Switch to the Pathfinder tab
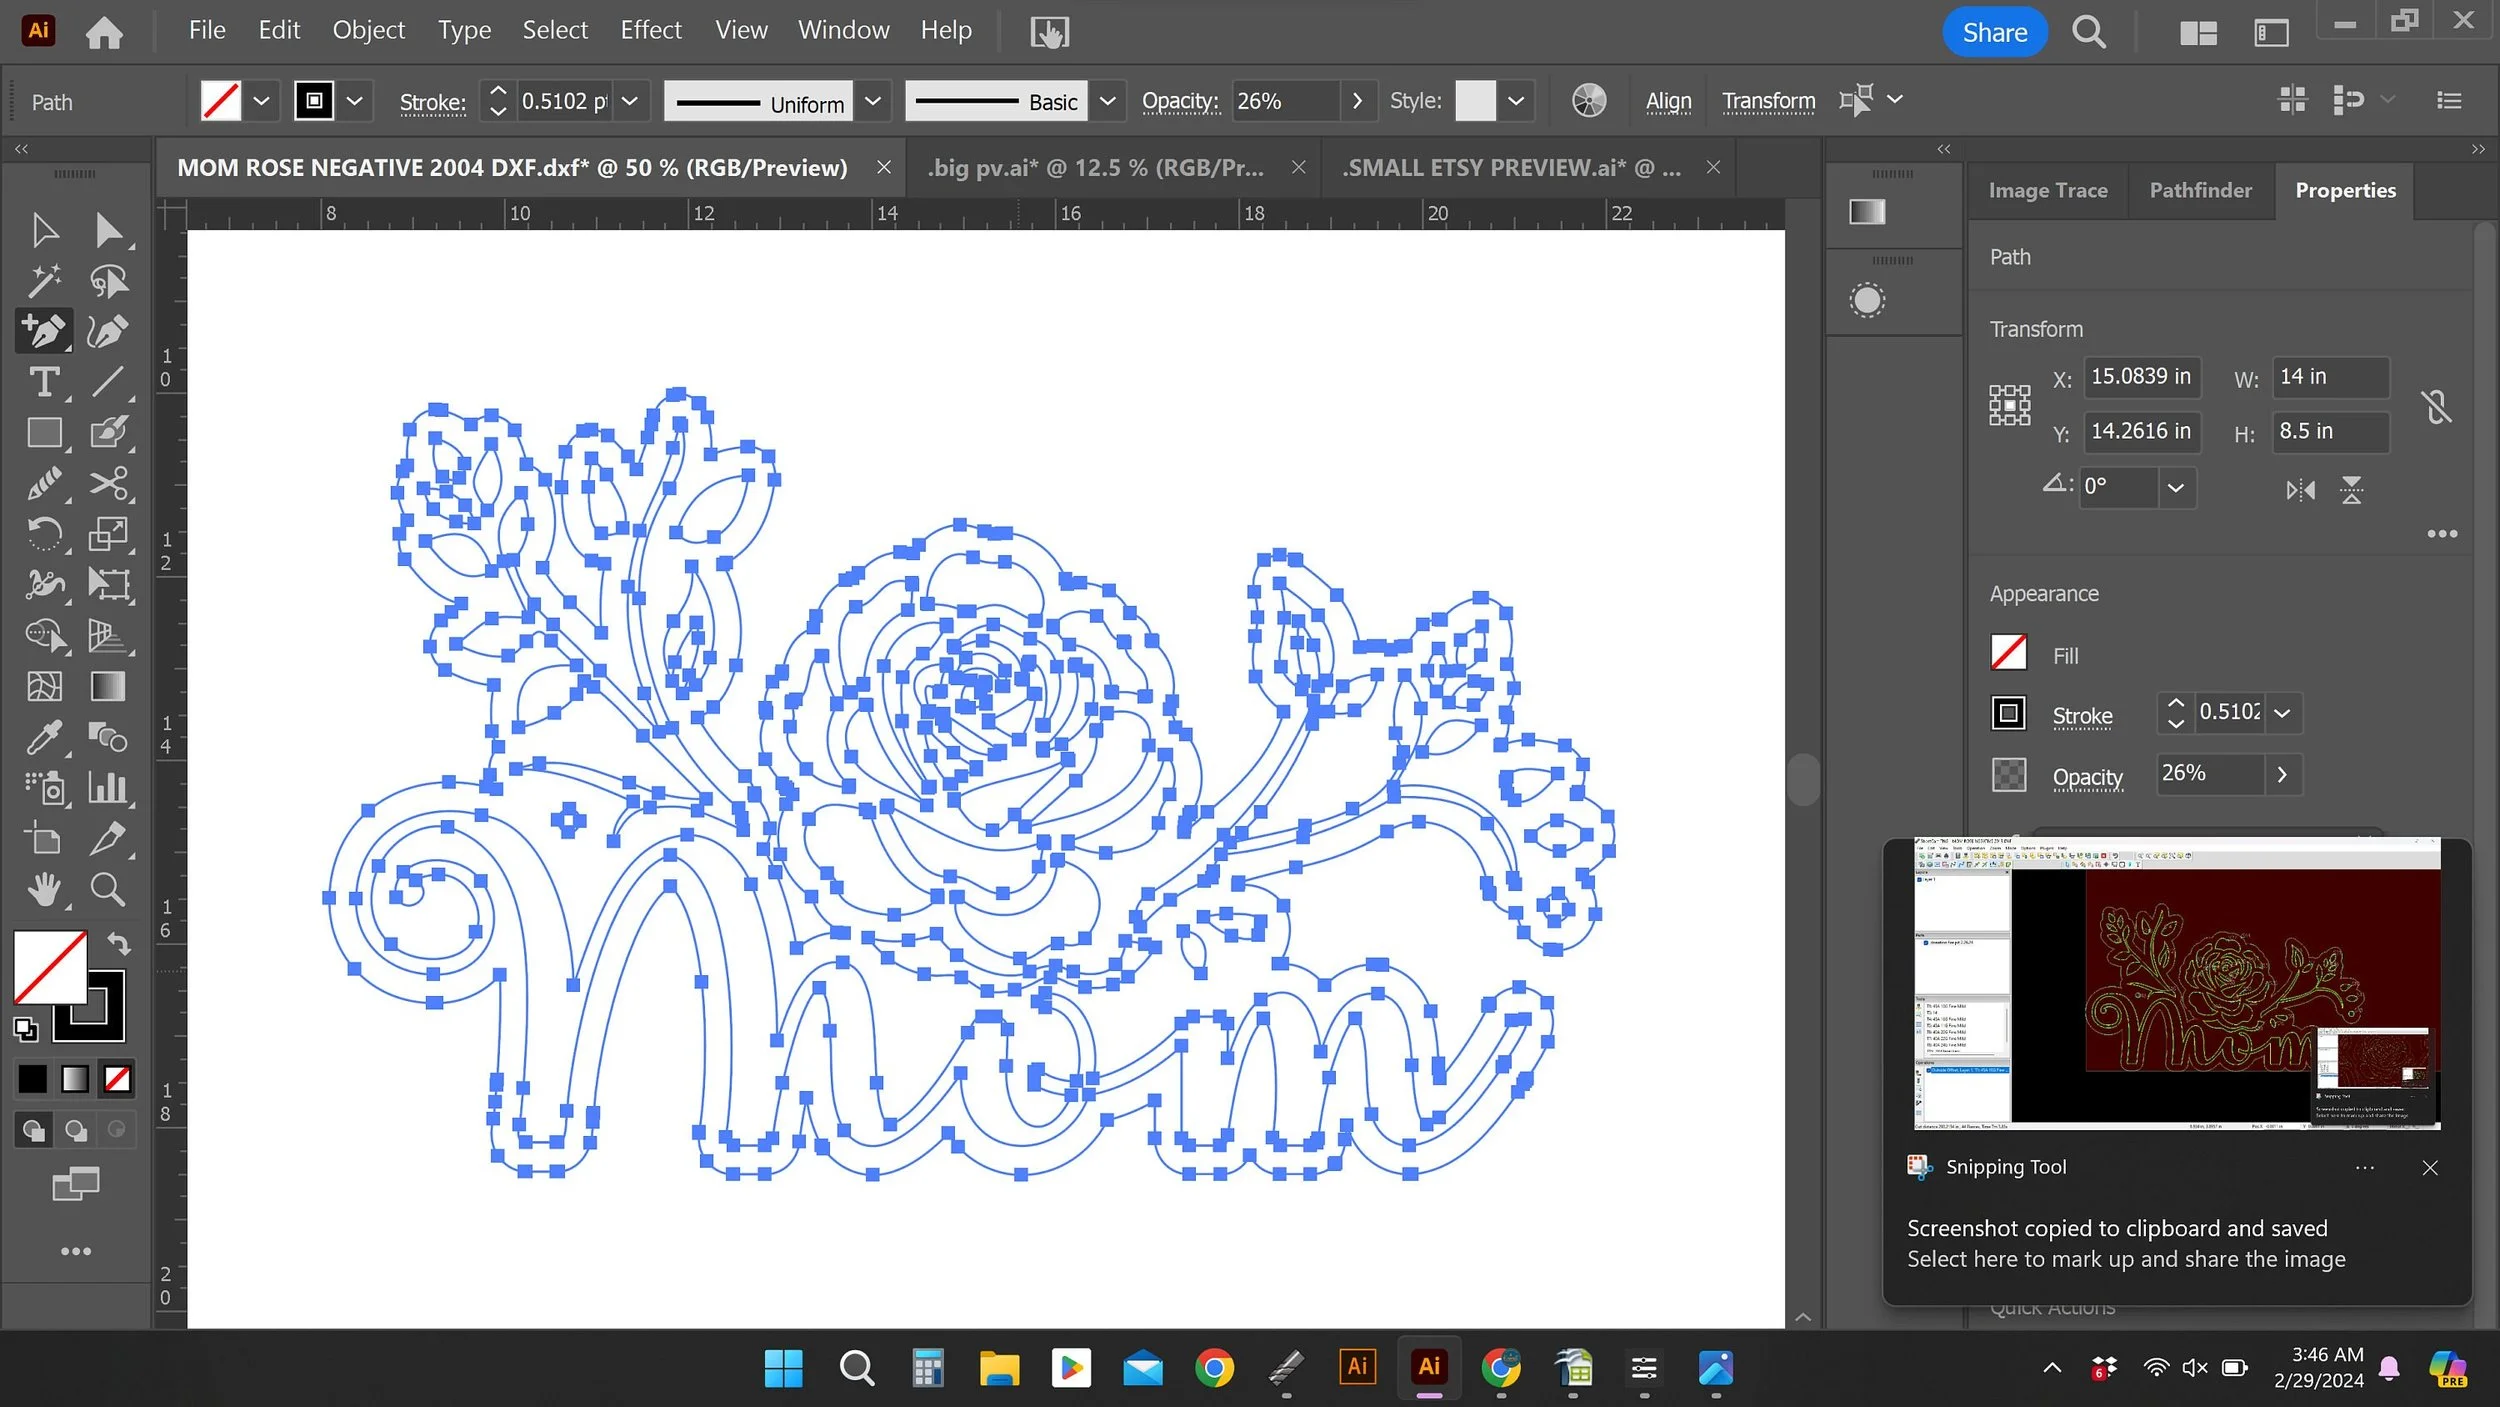Viewport: 2500px width, 1407px height. 2200,190
